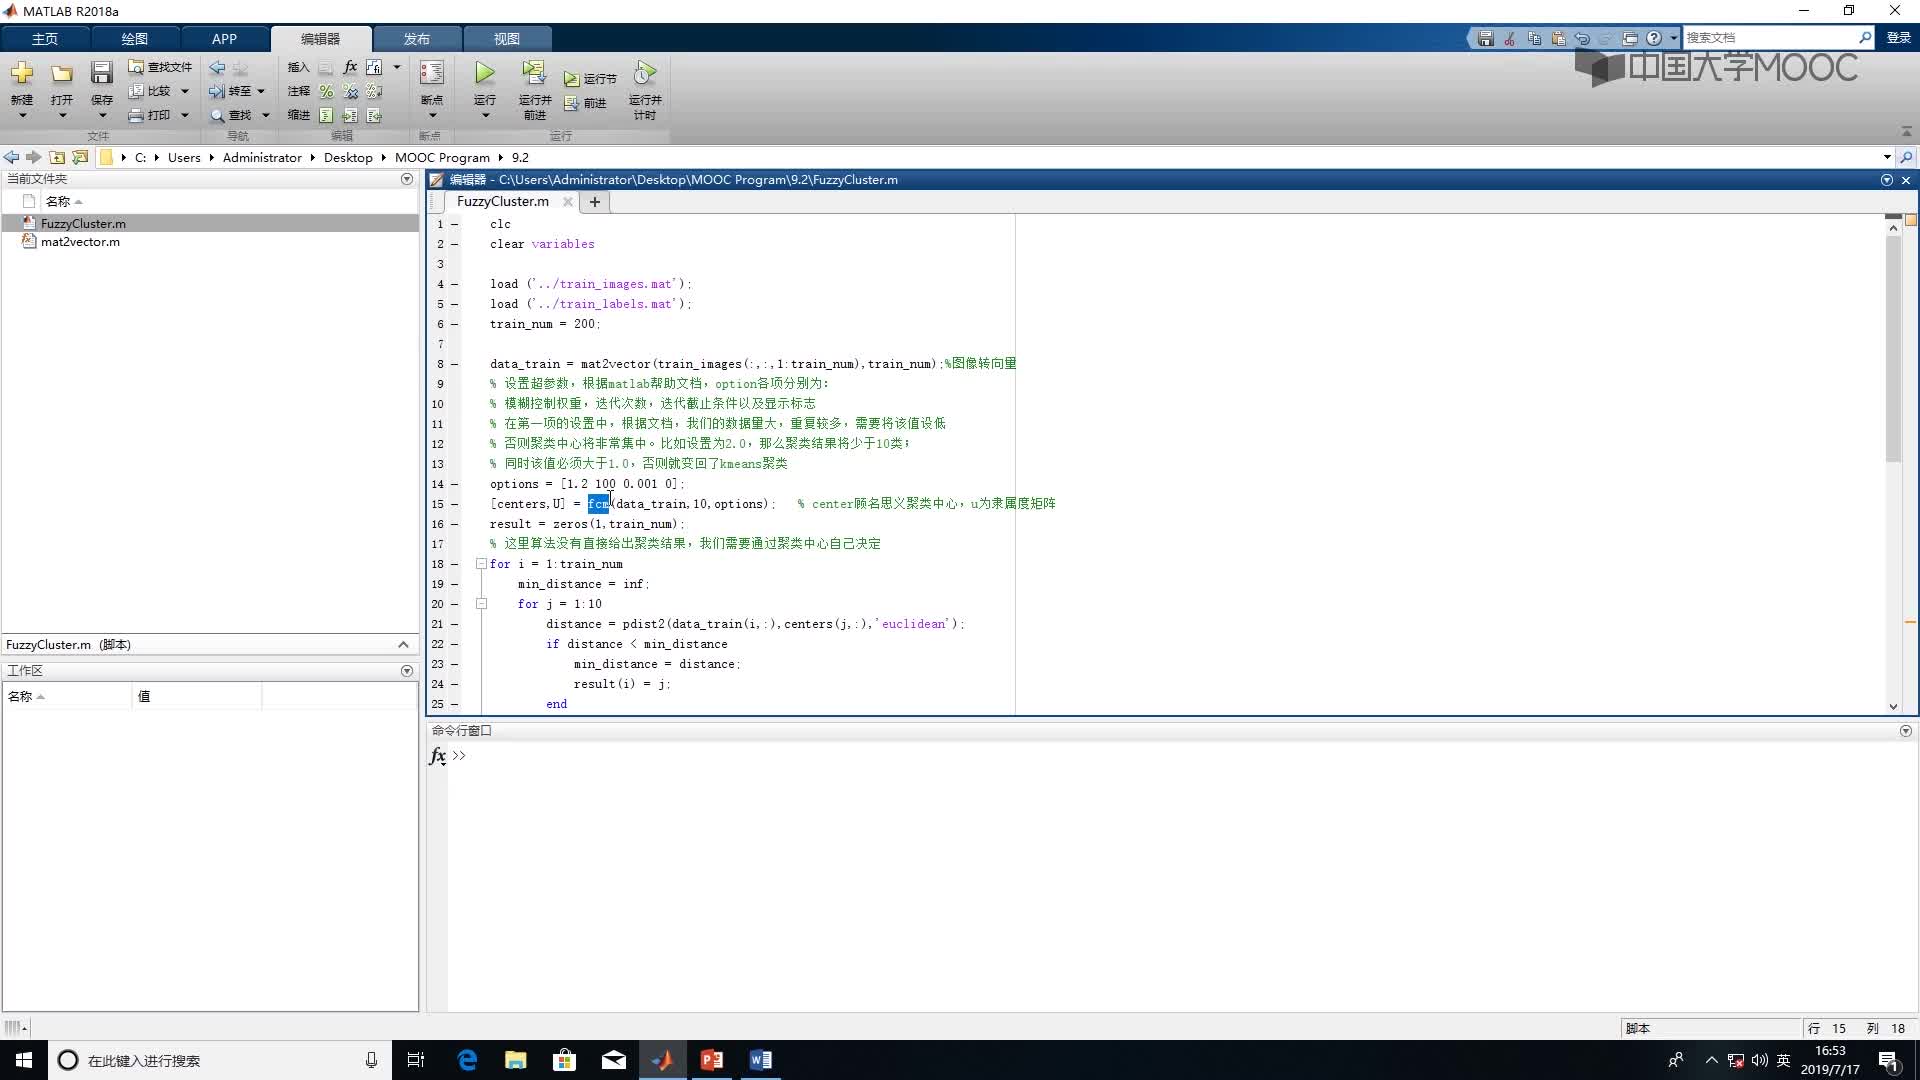Close the FuzzyCluster.m editor tab
Screen dimensions: 1920x1080
(x=568, y=201)
